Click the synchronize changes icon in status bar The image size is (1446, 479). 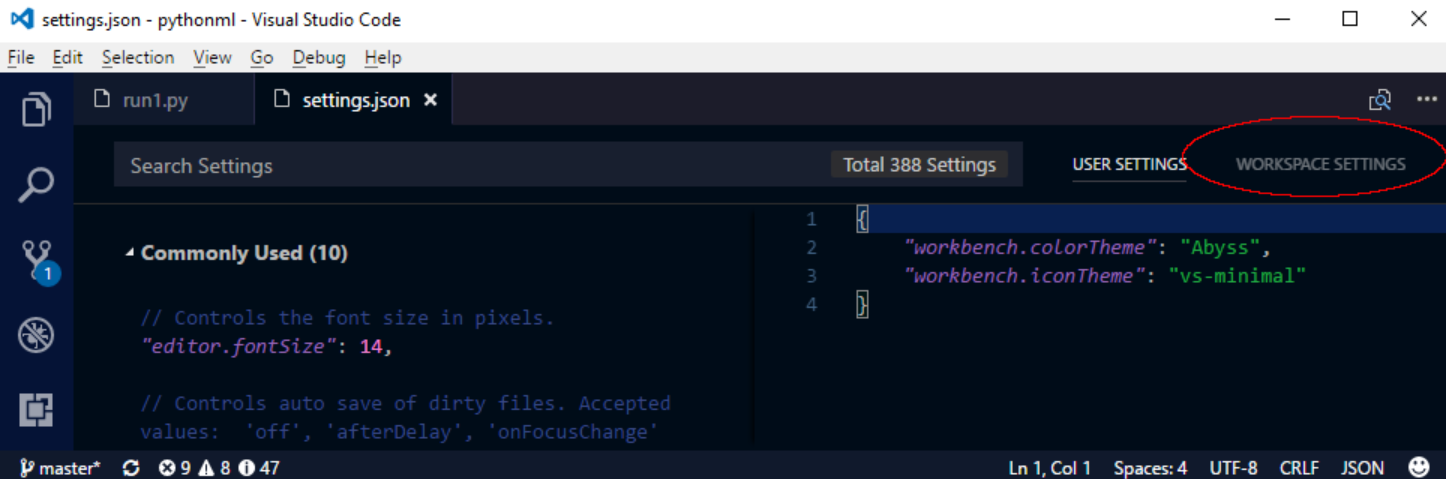coord(131,467)
